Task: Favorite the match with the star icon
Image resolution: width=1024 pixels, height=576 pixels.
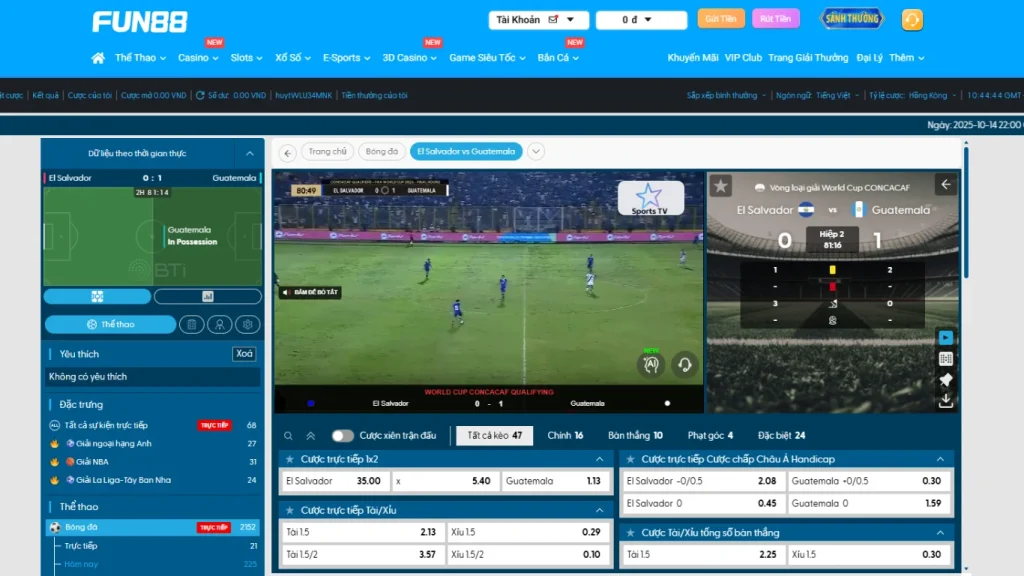Action: pos(721,185)
